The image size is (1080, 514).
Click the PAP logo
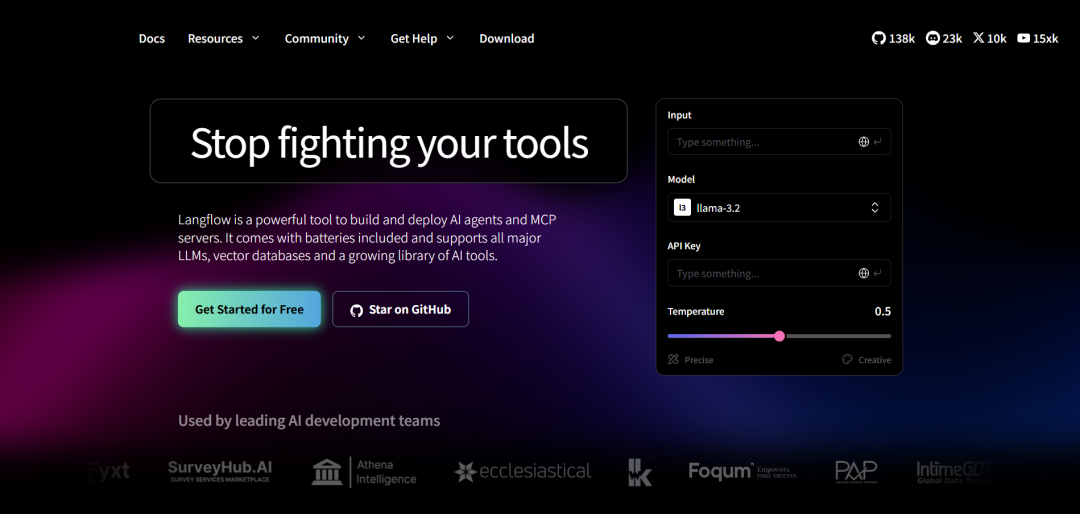[x=856, y=472]
